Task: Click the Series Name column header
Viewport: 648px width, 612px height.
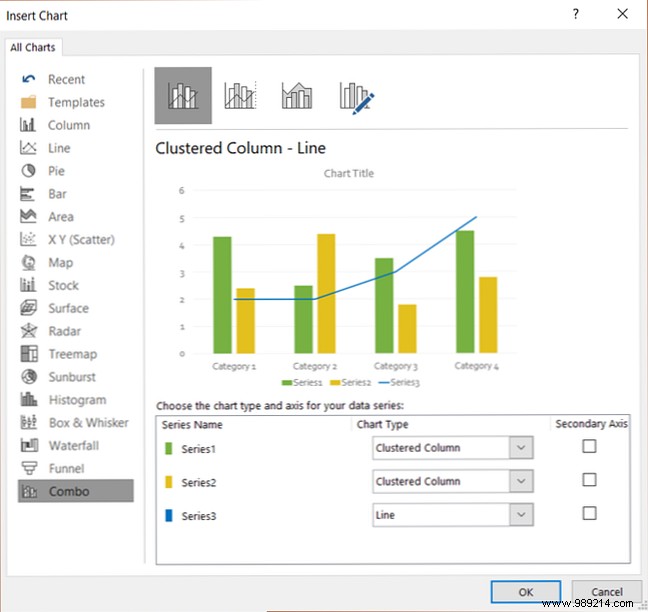Action: pos(192,424)
